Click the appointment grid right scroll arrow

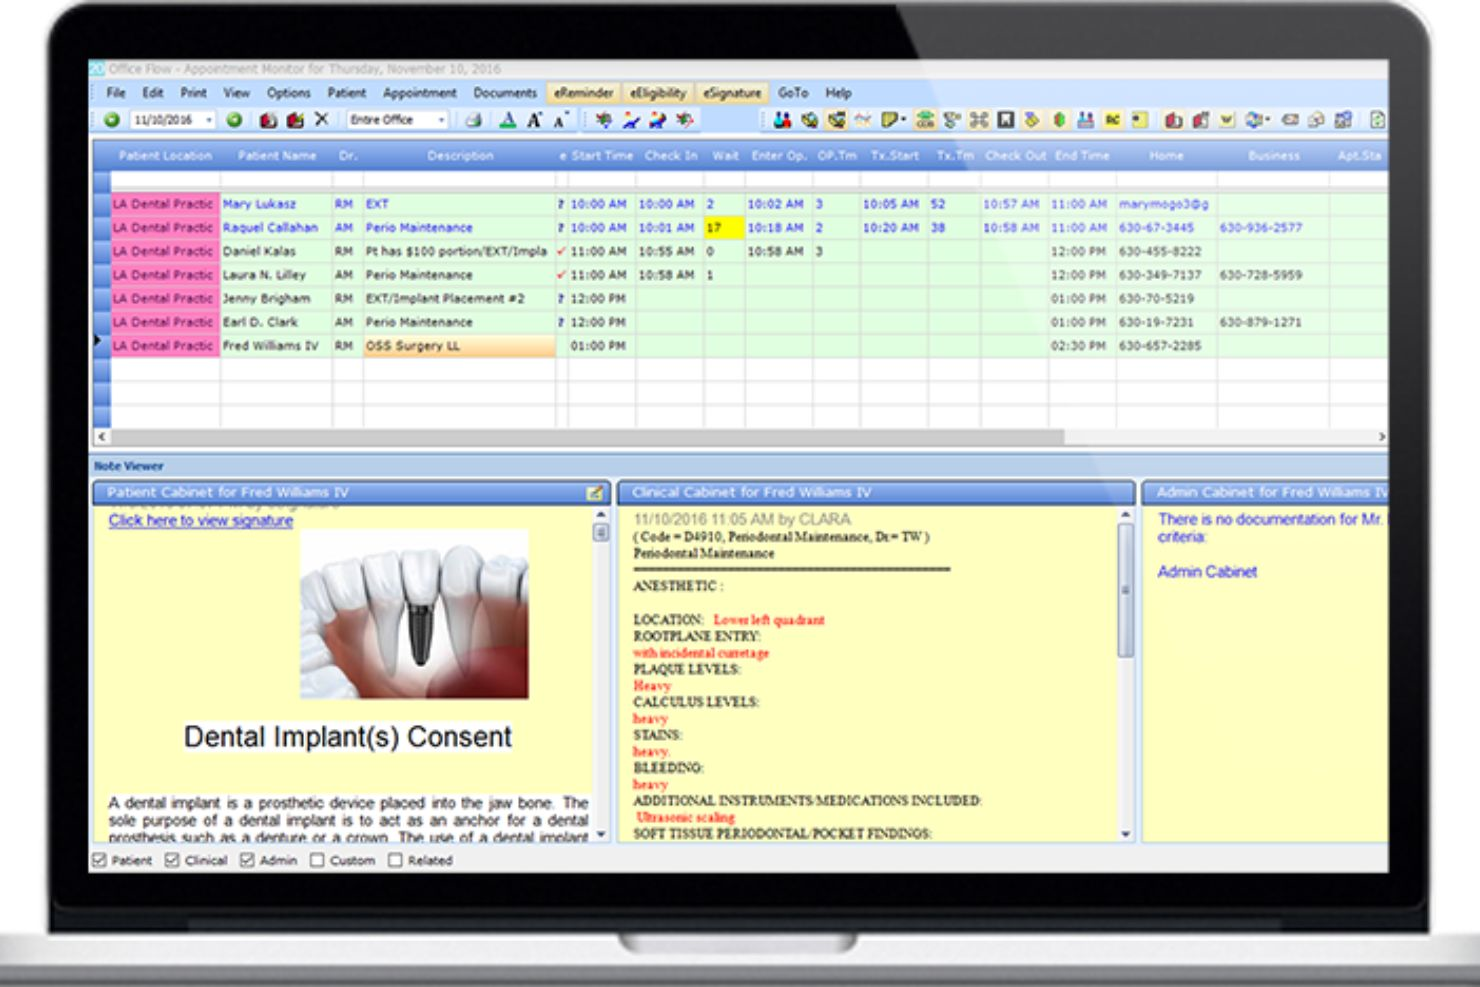click(1381, 437)
